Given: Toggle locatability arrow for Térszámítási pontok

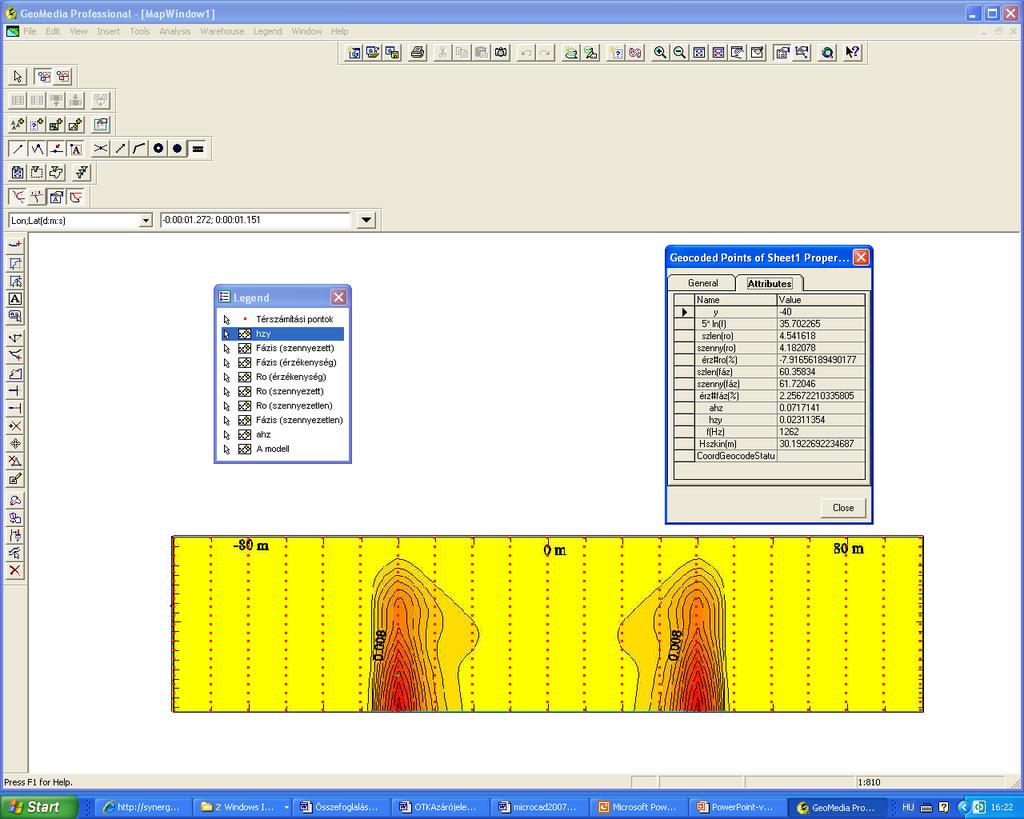Looking at the screenshot, I should pos(227,319).
